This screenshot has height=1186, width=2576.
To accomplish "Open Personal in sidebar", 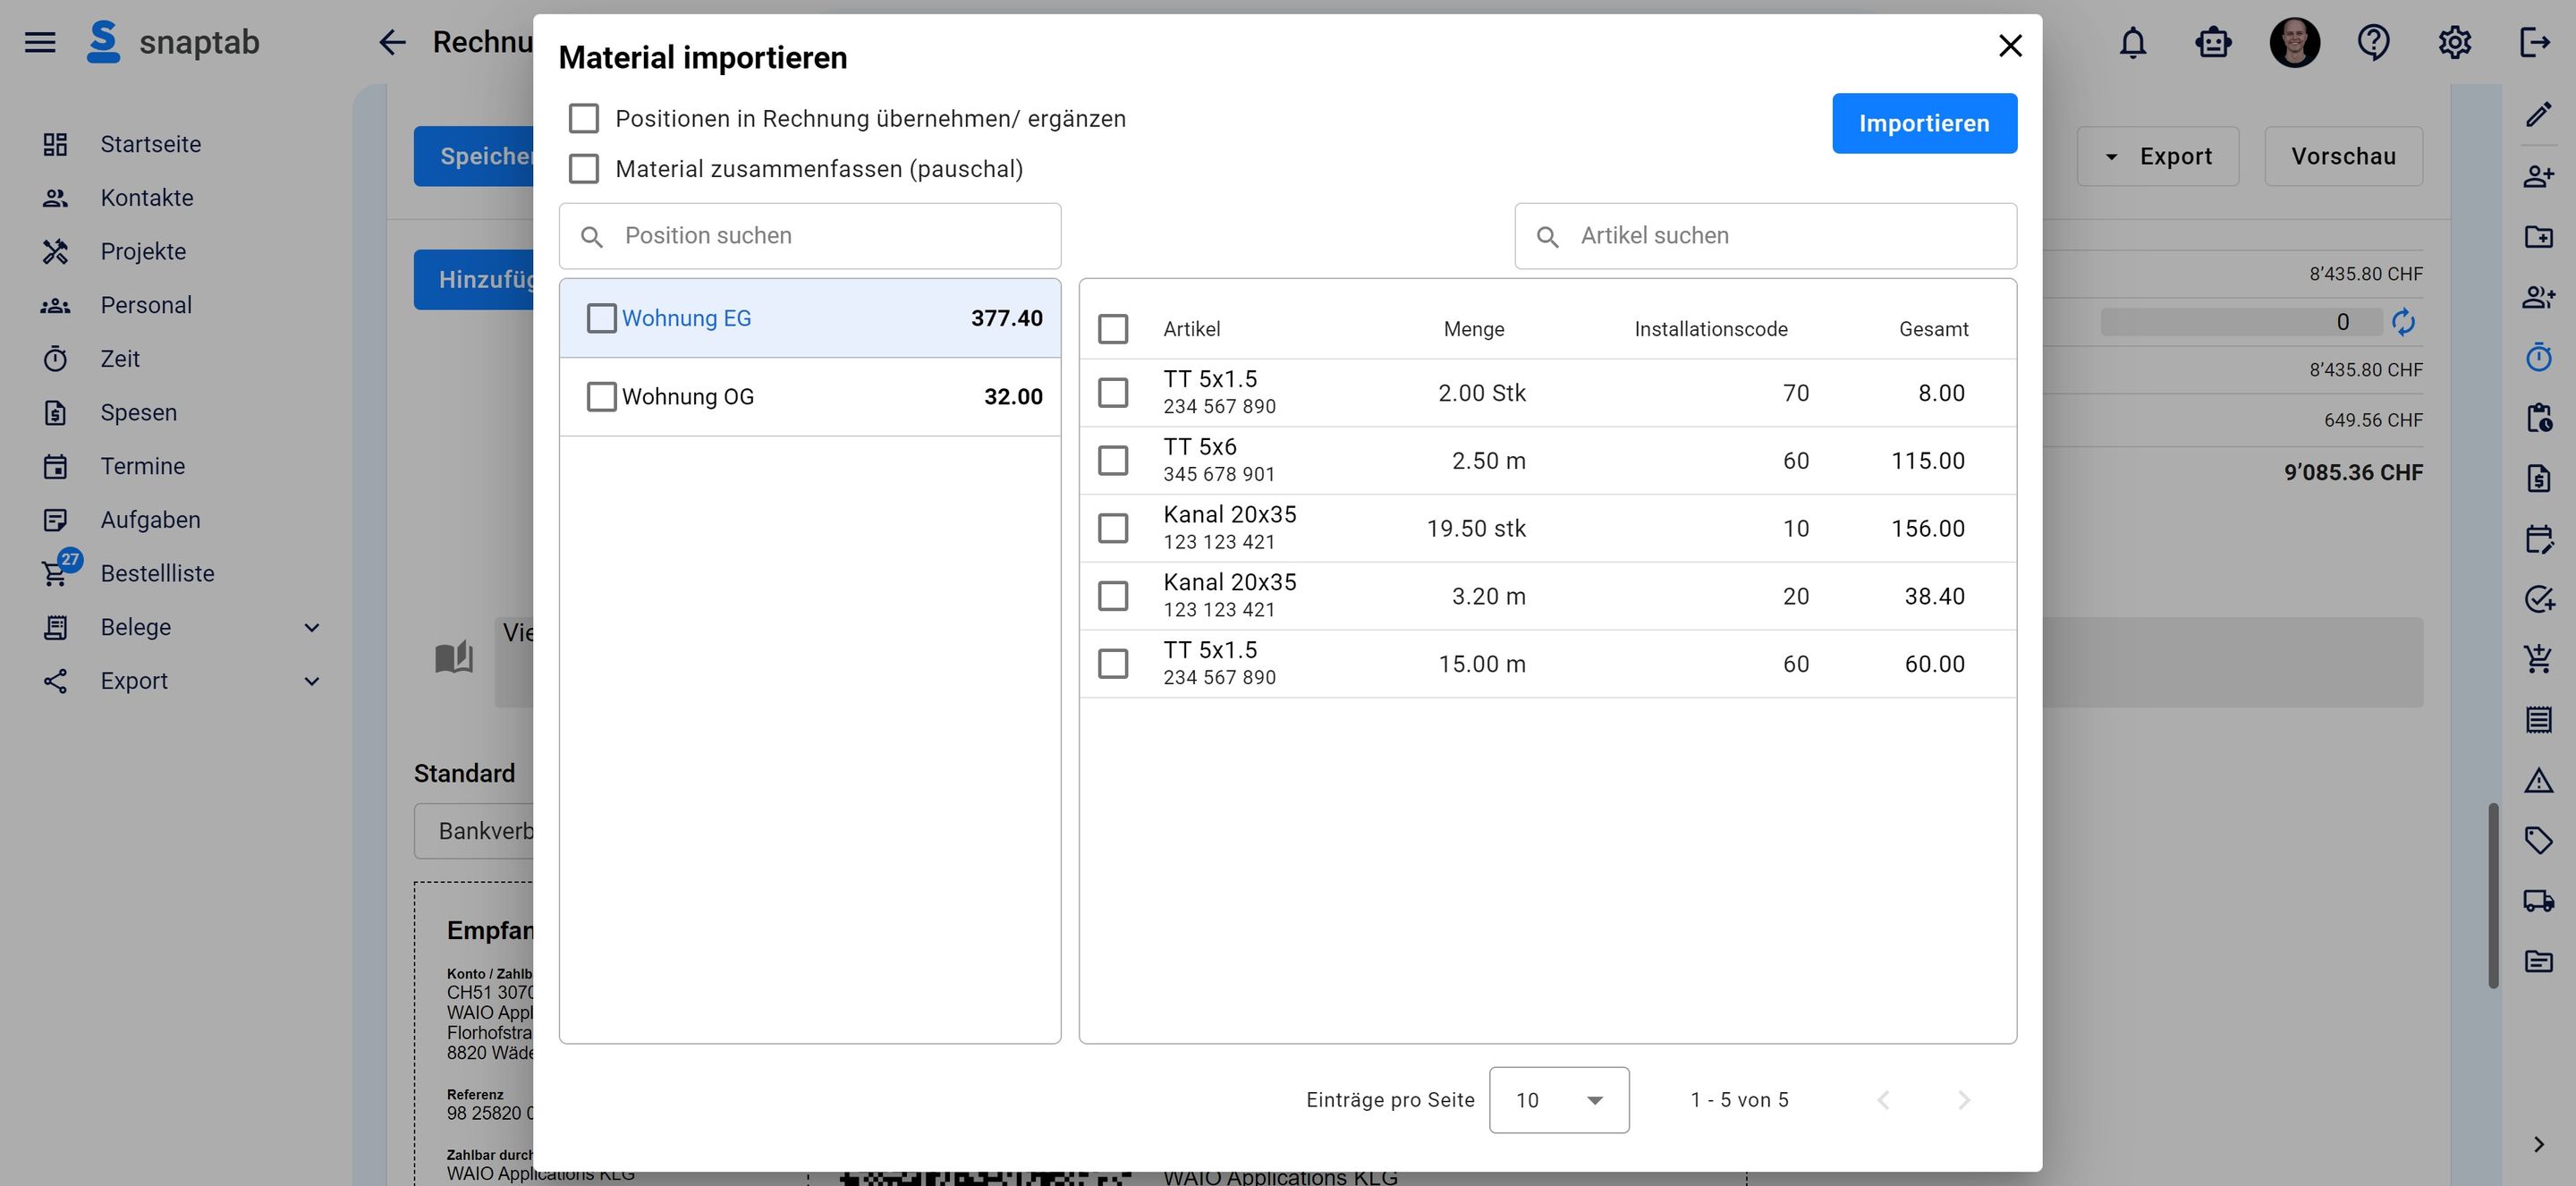I will (146, 305).
